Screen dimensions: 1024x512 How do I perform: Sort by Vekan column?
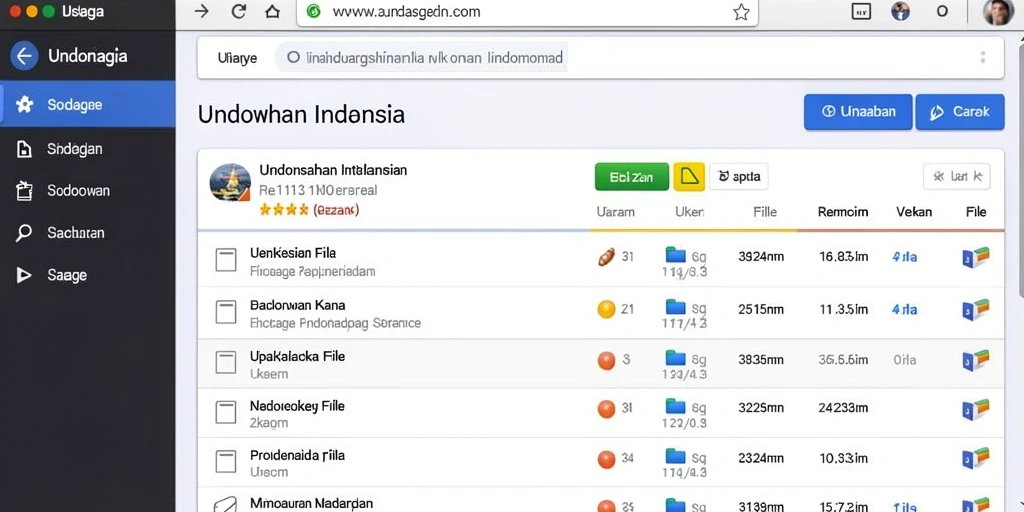(x=914, y=212)
